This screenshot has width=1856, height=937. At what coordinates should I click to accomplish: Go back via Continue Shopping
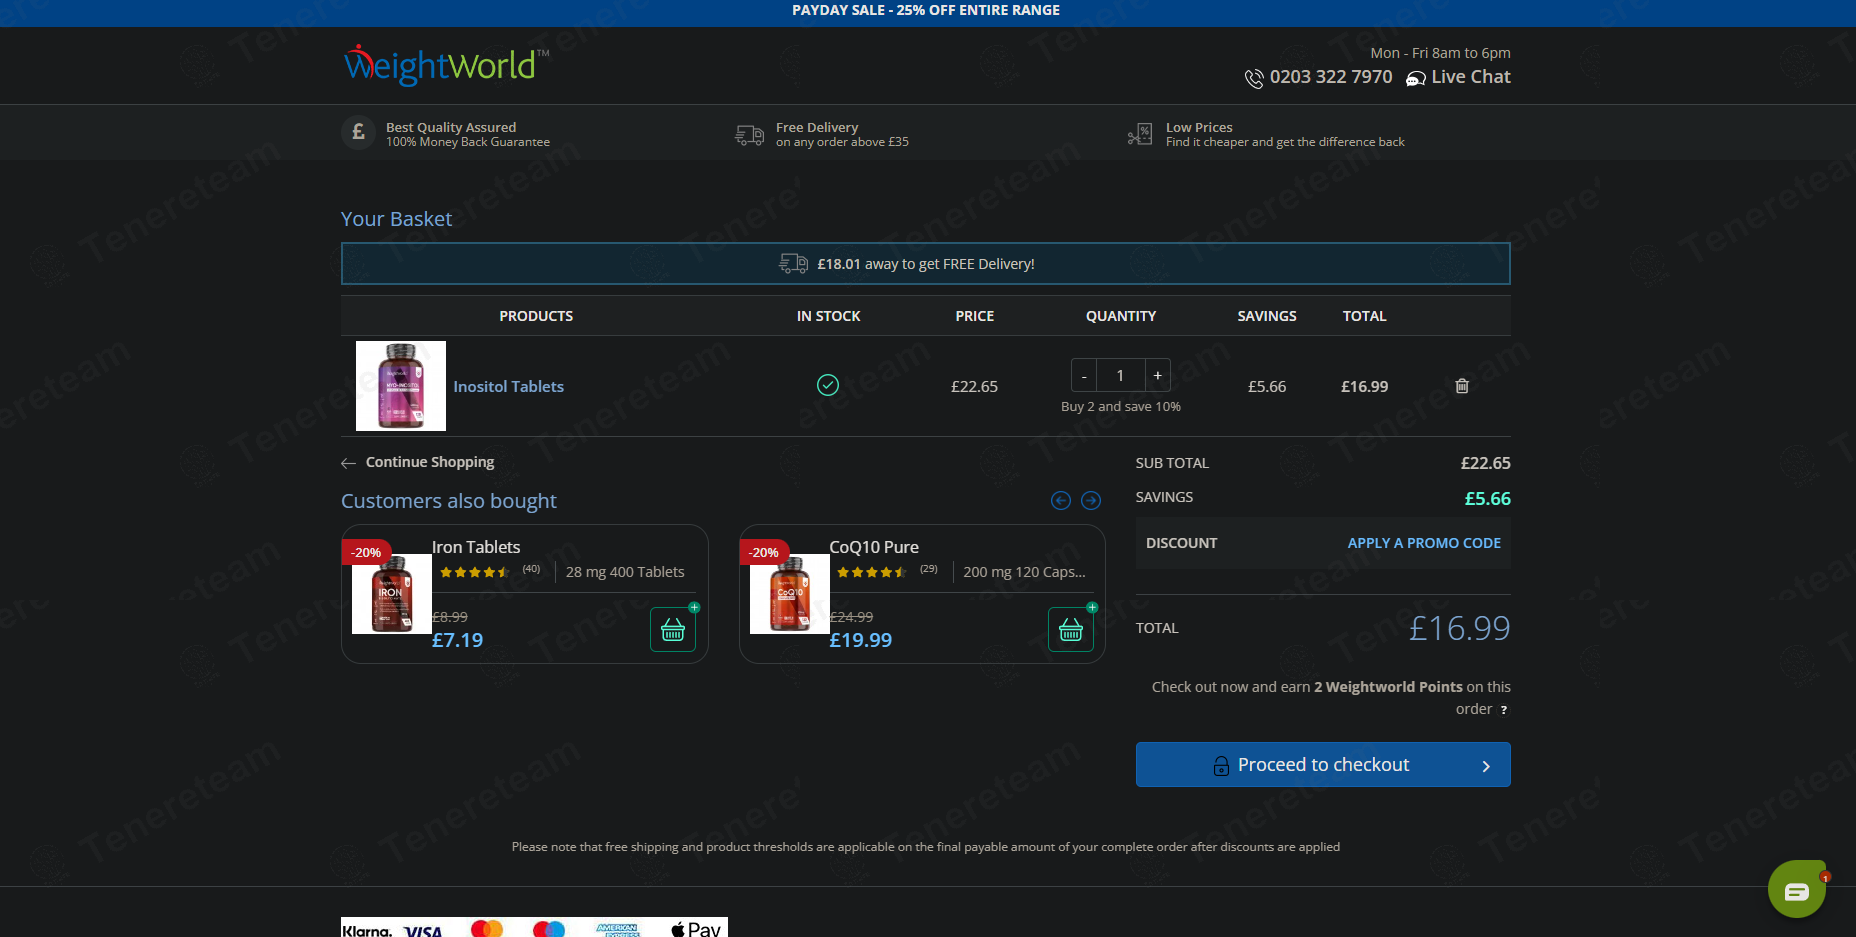click(x=429, y=462)
